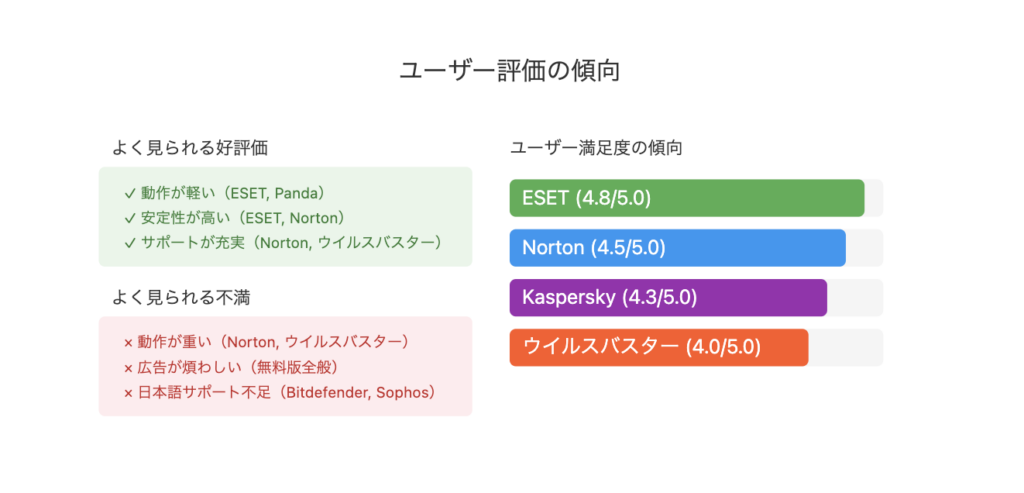The image size is (1024, 493).
Task: Click the ユーザー評価の傾向 title
Action: (x=509, y=71)
